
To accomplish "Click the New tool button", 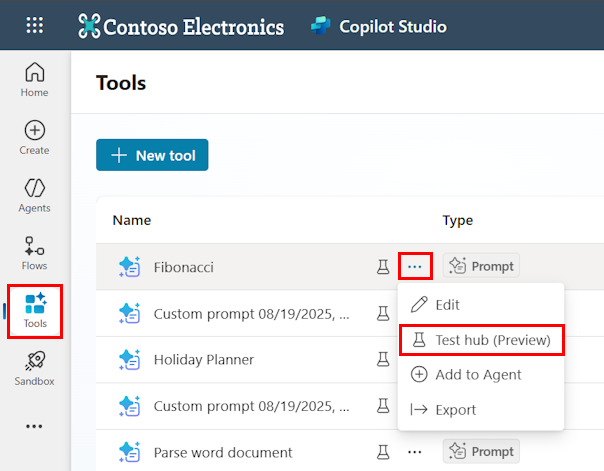I will pos(152,155).
